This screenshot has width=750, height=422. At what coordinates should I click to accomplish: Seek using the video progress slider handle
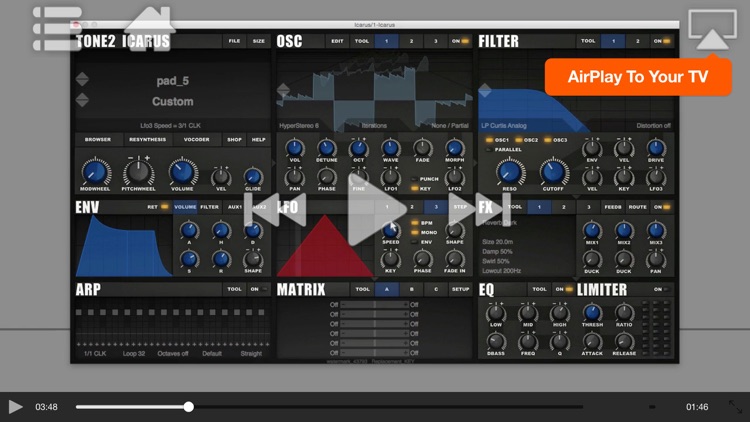tap(188, 407)
